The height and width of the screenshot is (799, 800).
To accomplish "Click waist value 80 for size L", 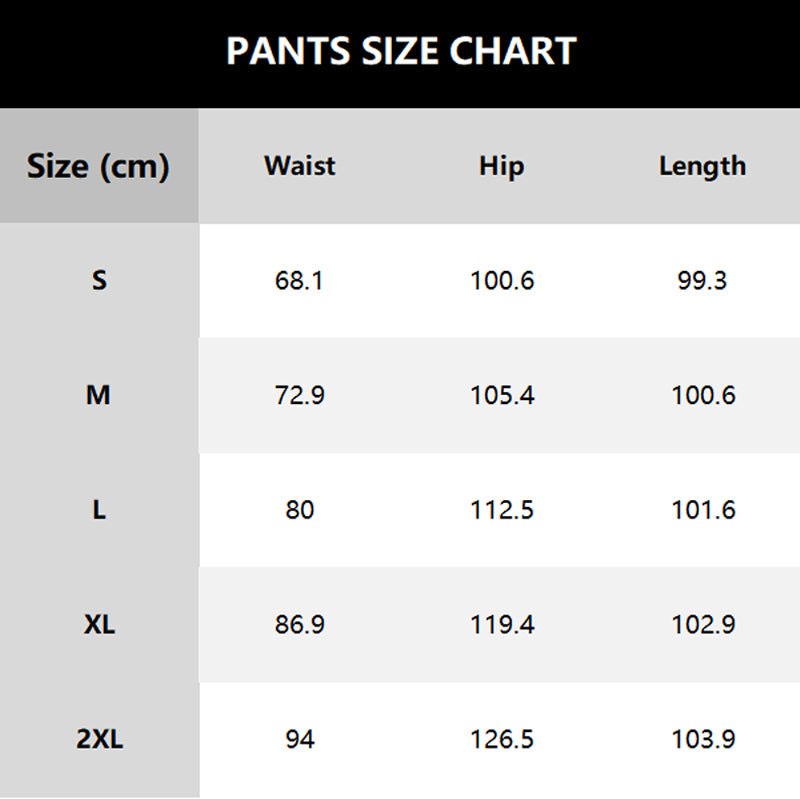I will point(299,510).
